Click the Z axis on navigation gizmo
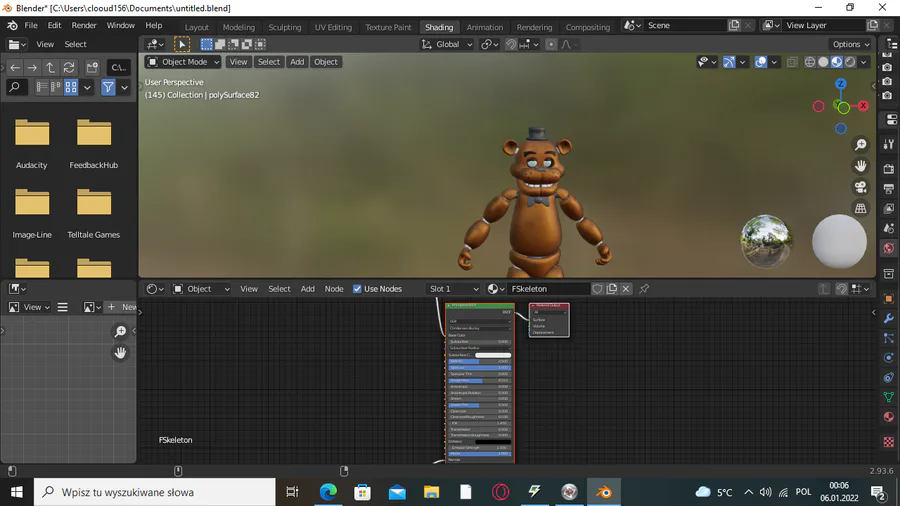Viewport: 900px width, 506px height. tap(841, 85)
